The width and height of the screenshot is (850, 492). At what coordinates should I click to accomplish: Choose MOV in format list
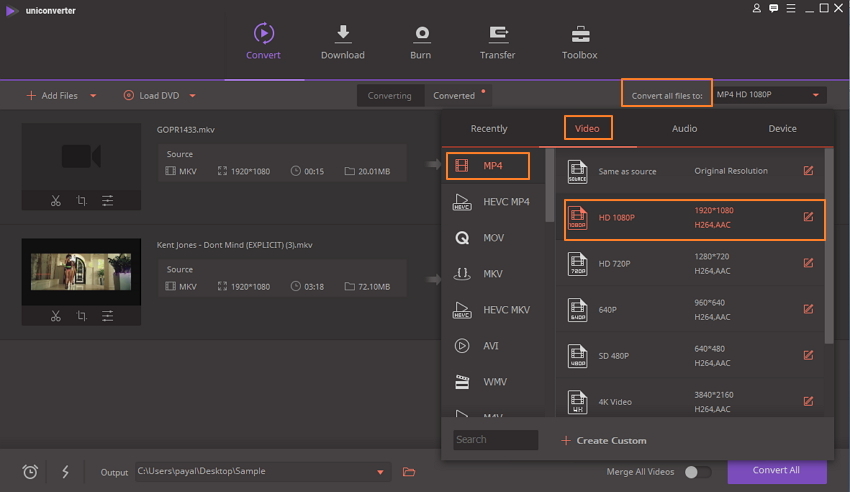(491, 238)
